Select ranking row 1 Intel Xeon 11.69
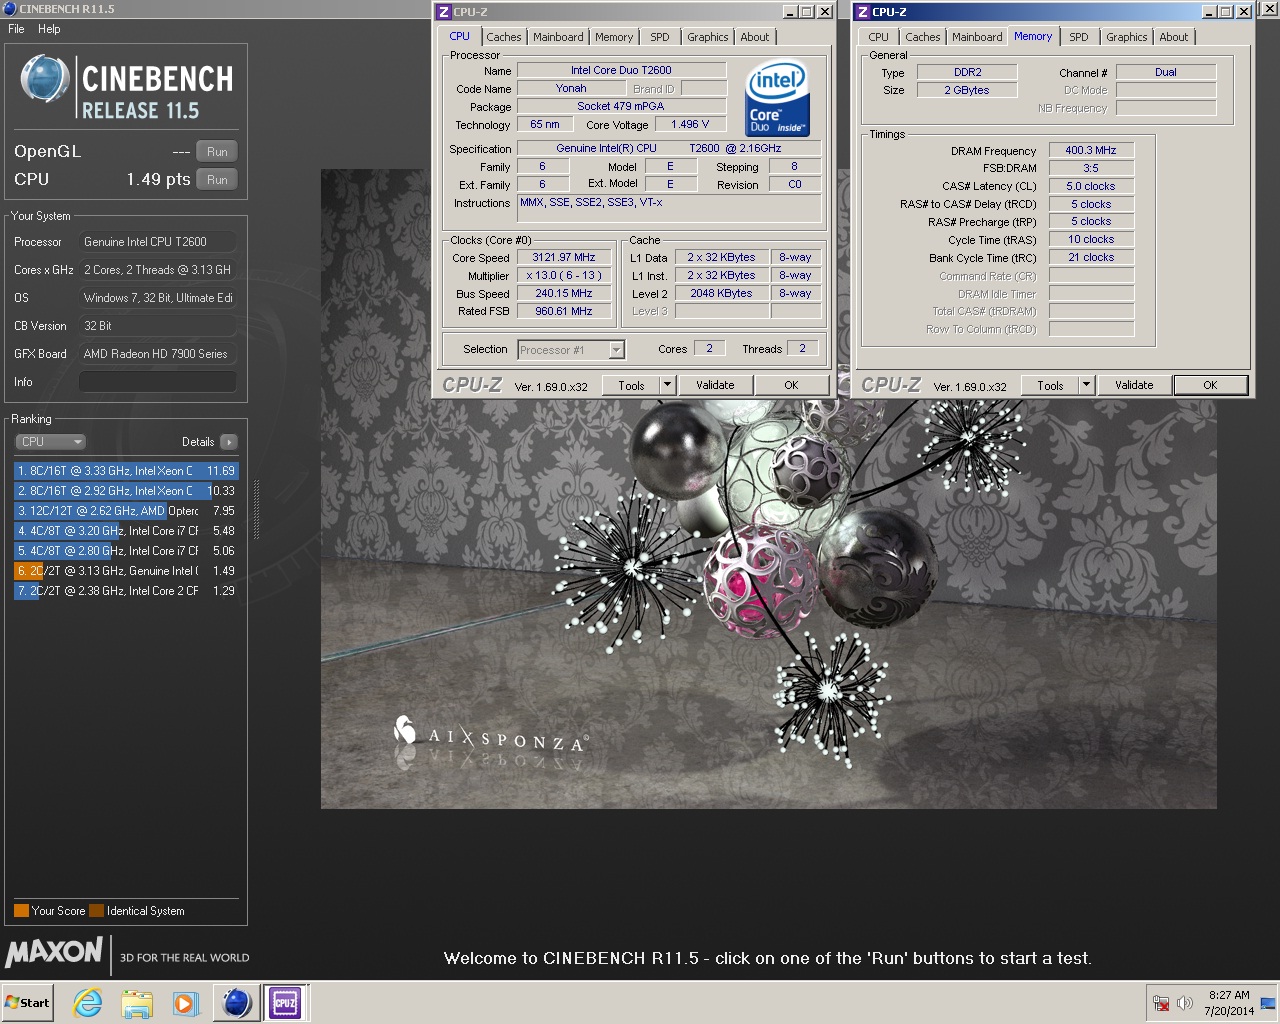Viewport: 1280px width, 1024px height. pos(126,471)
